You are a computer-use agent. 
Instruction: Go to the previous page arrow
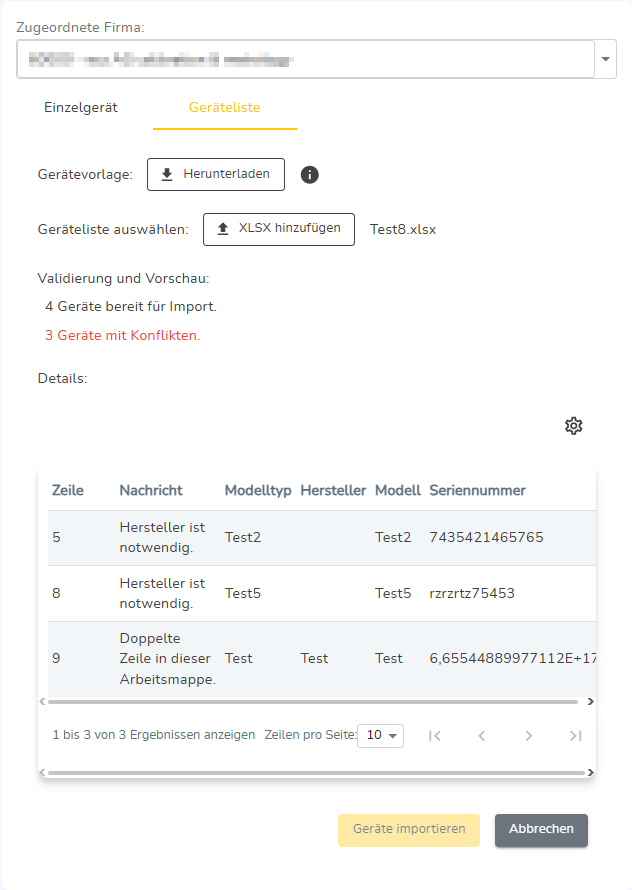pos(482,736)
